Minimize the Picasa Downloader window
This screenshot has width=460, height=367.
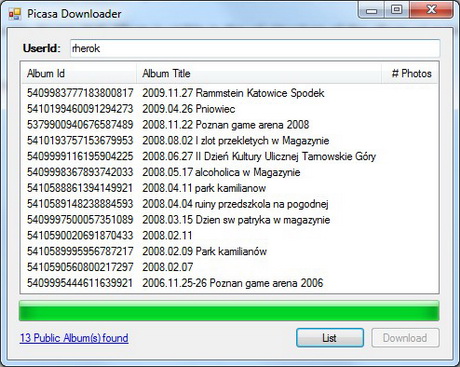(x=371, y=10)
